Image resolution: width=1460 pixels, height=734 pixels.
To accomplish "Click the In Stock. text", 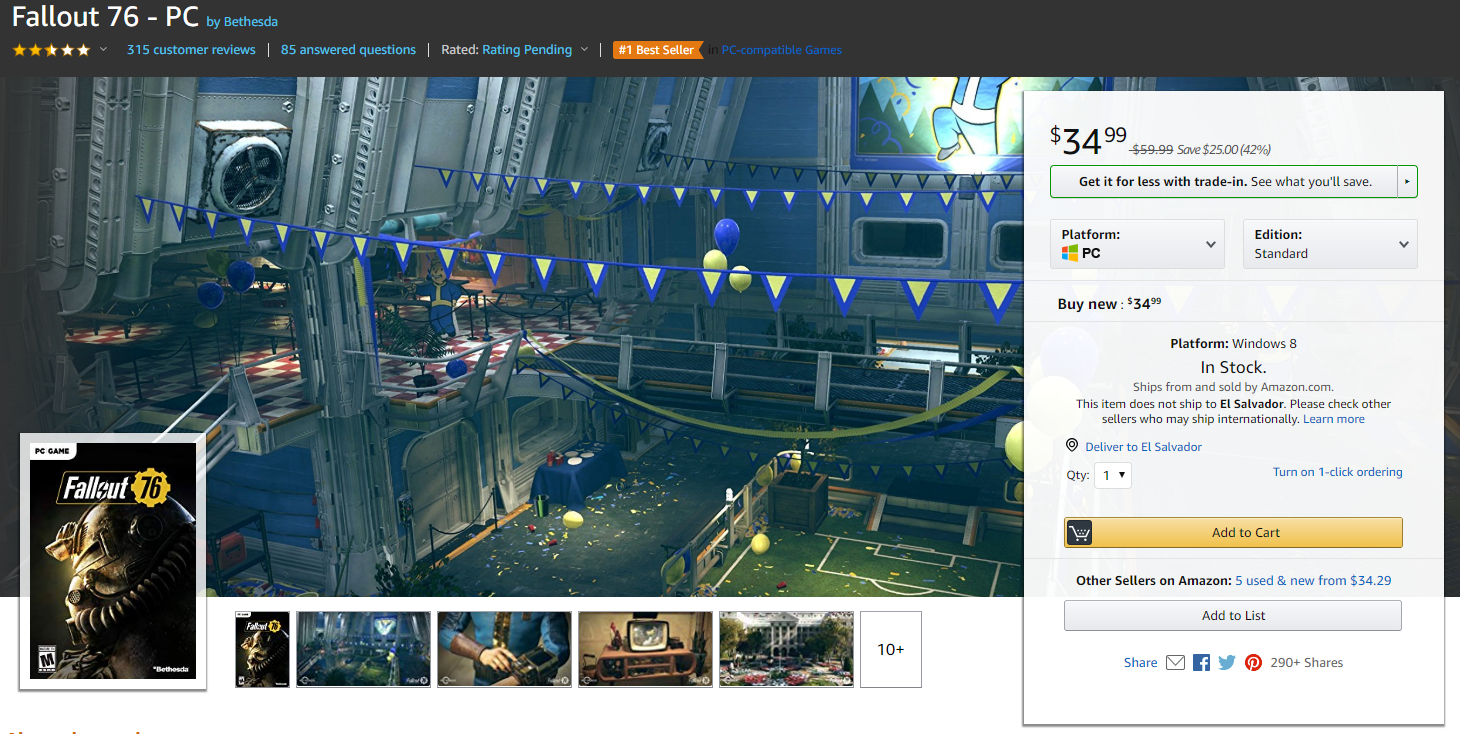I will 1233,367.
